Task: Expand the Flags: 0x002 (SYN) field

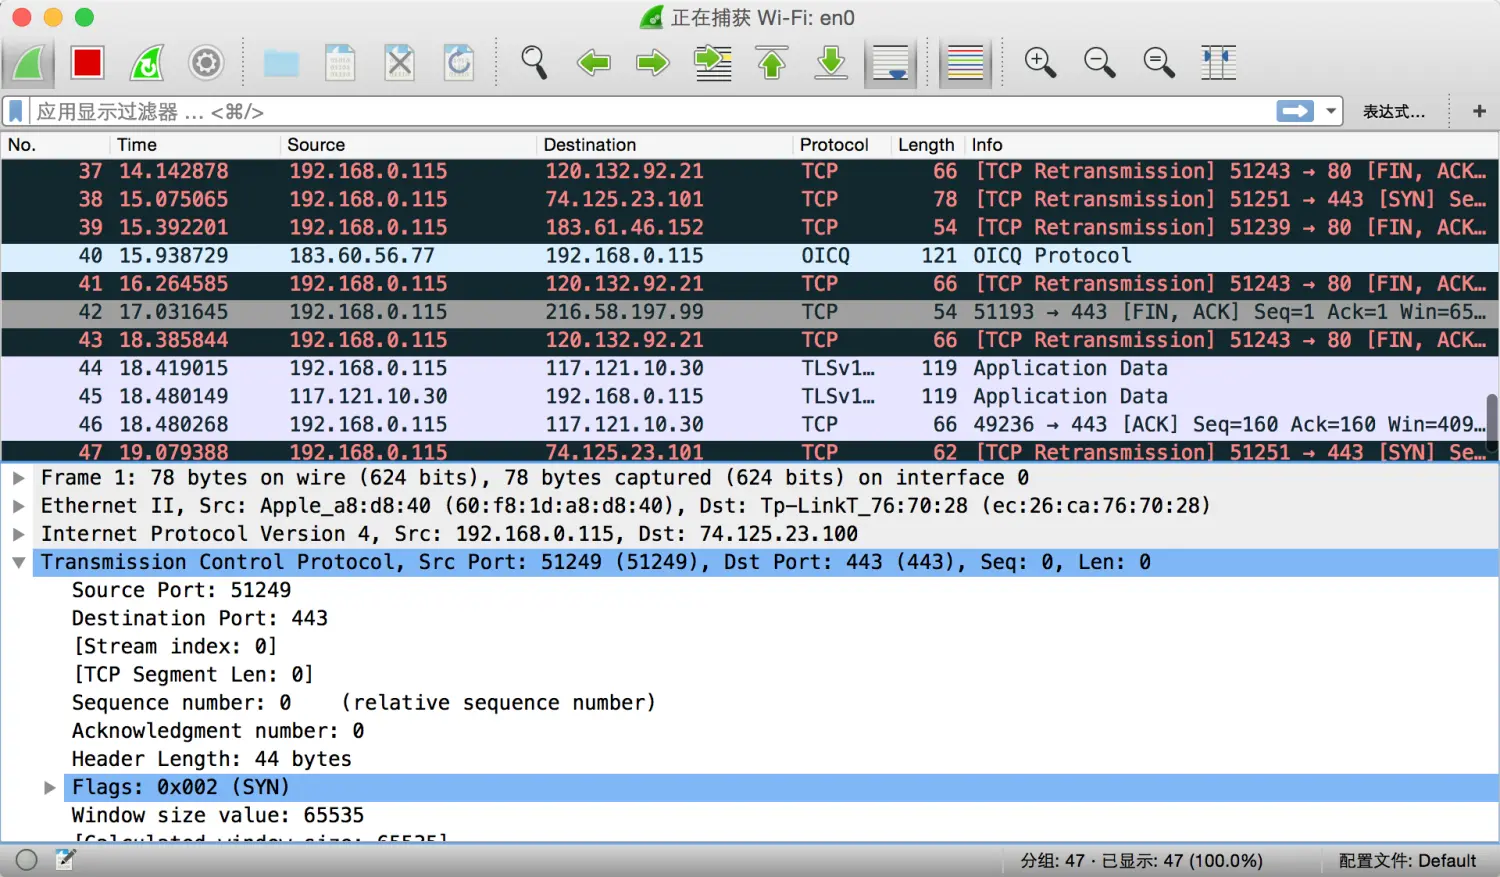Action: 49,787
